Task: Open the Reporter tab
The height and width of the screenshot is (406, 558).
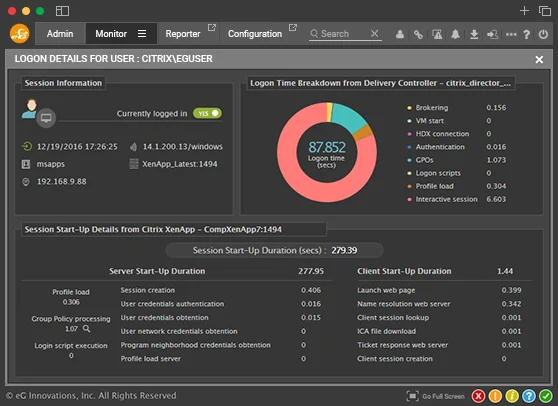Action: 183,34
